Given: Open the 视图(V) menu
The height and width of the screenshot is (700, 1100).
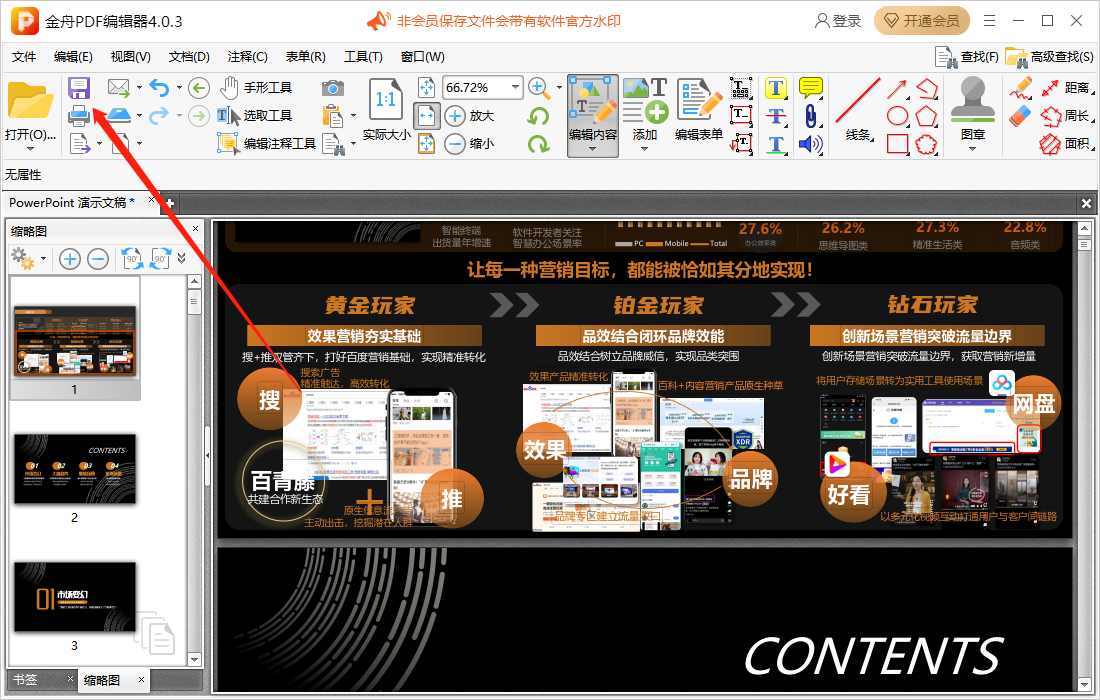Looking at the screenshot, I should [130, 57].
